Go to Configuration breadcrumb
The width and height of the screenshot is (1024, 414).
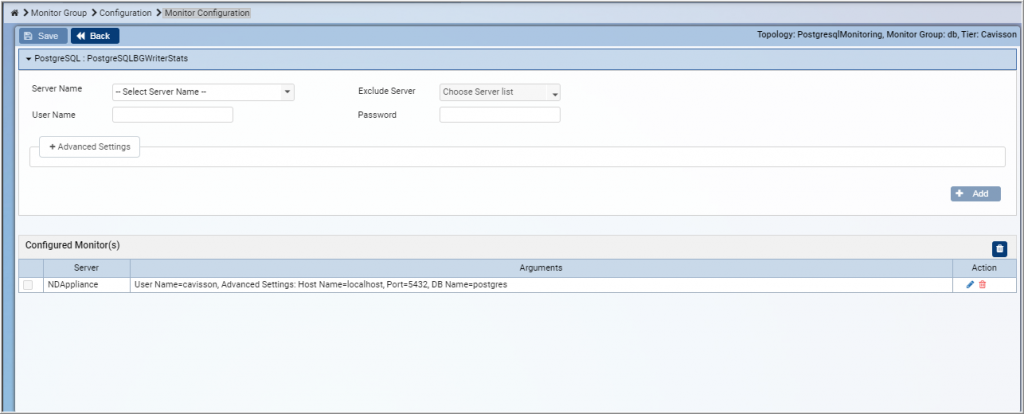[125, 13]
